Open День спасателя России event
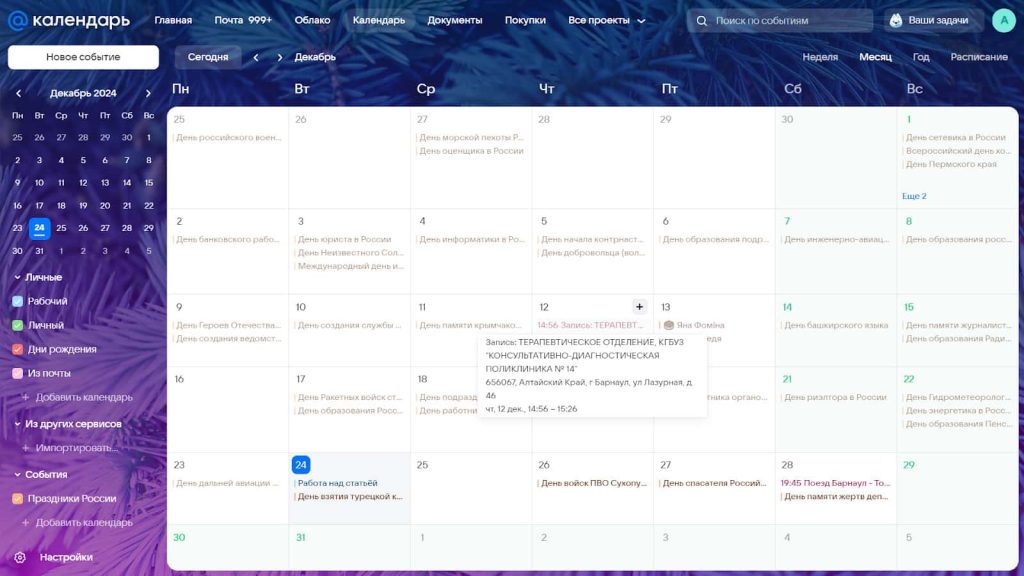Image resolution: width=1024 pixels, height=576 pixels. point(714,483)
